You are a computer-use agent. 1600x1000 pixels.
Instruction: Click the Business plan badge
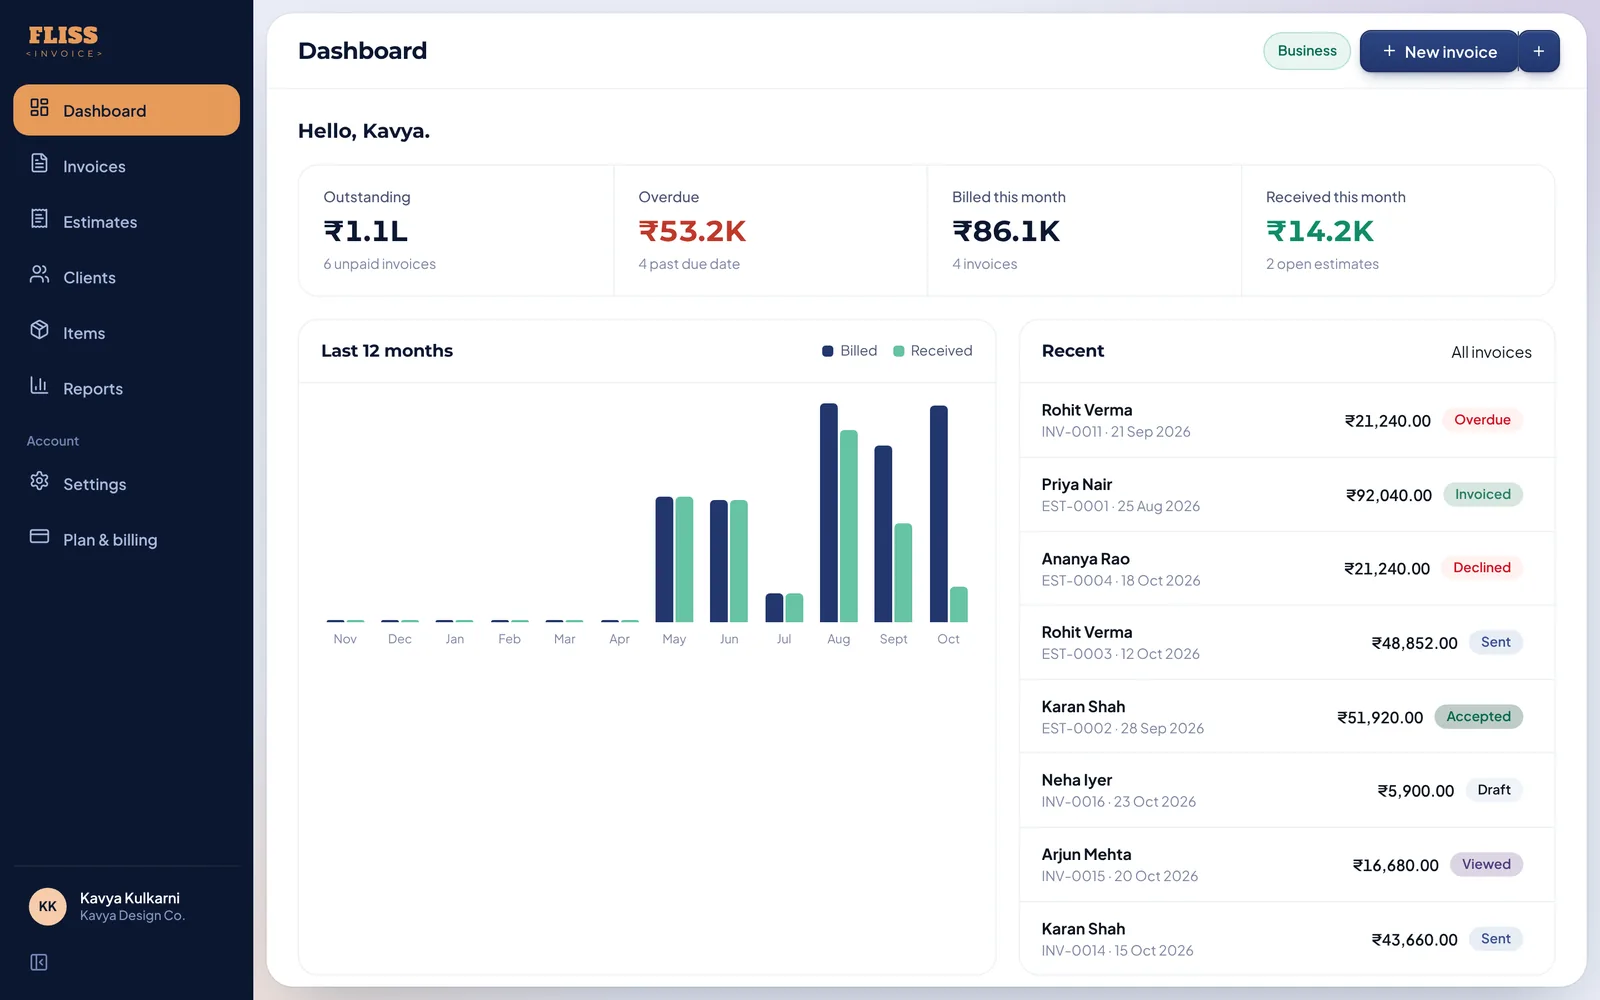point(1307,51)
